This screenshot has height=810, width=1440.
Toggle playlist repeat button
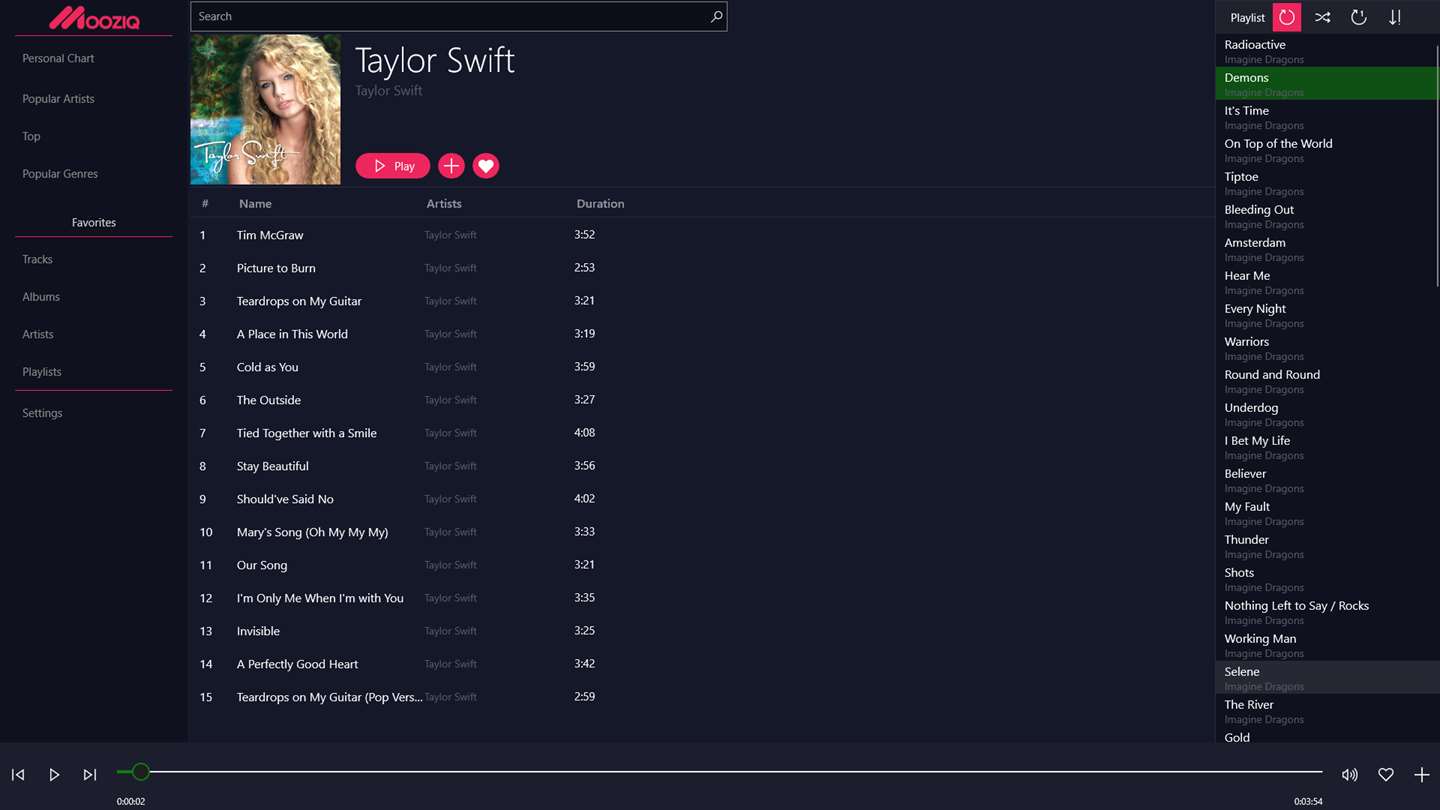[x=1287, y=17]
